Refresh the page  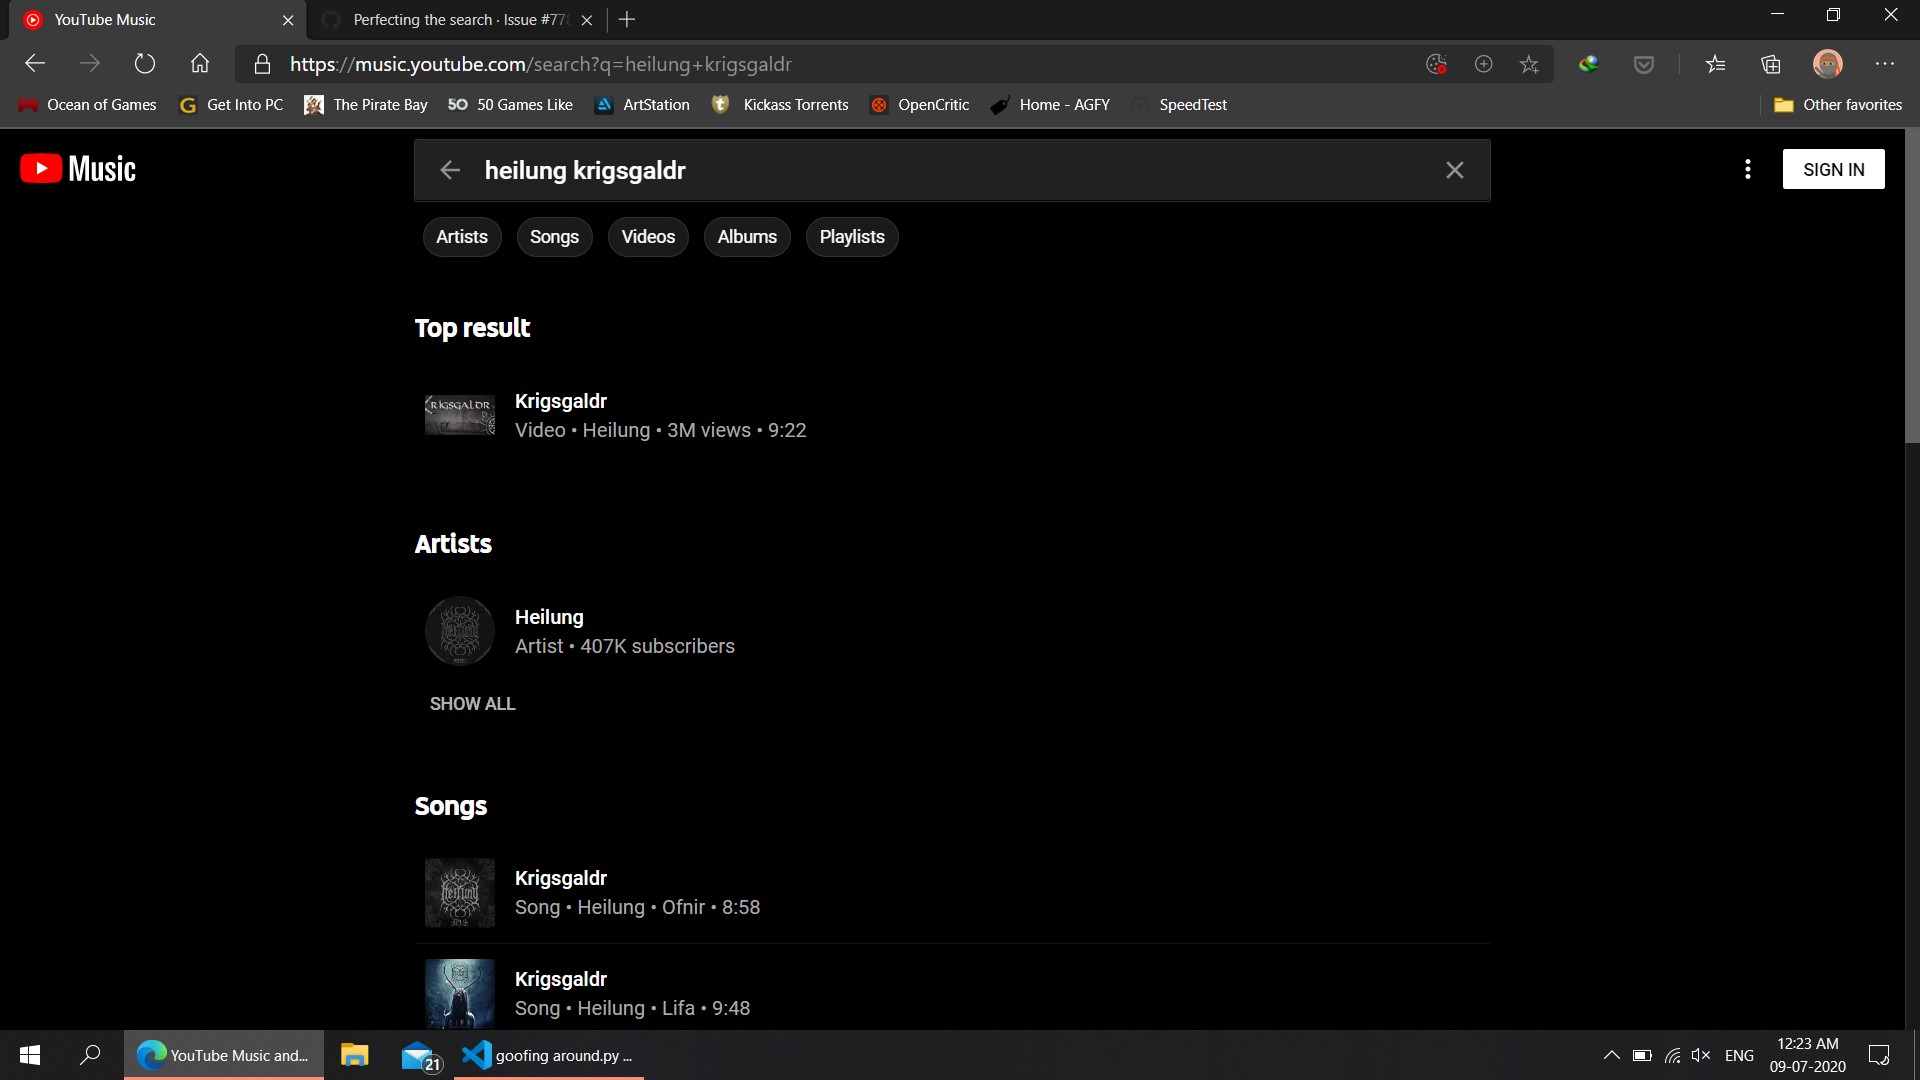(x=145, y=64)
